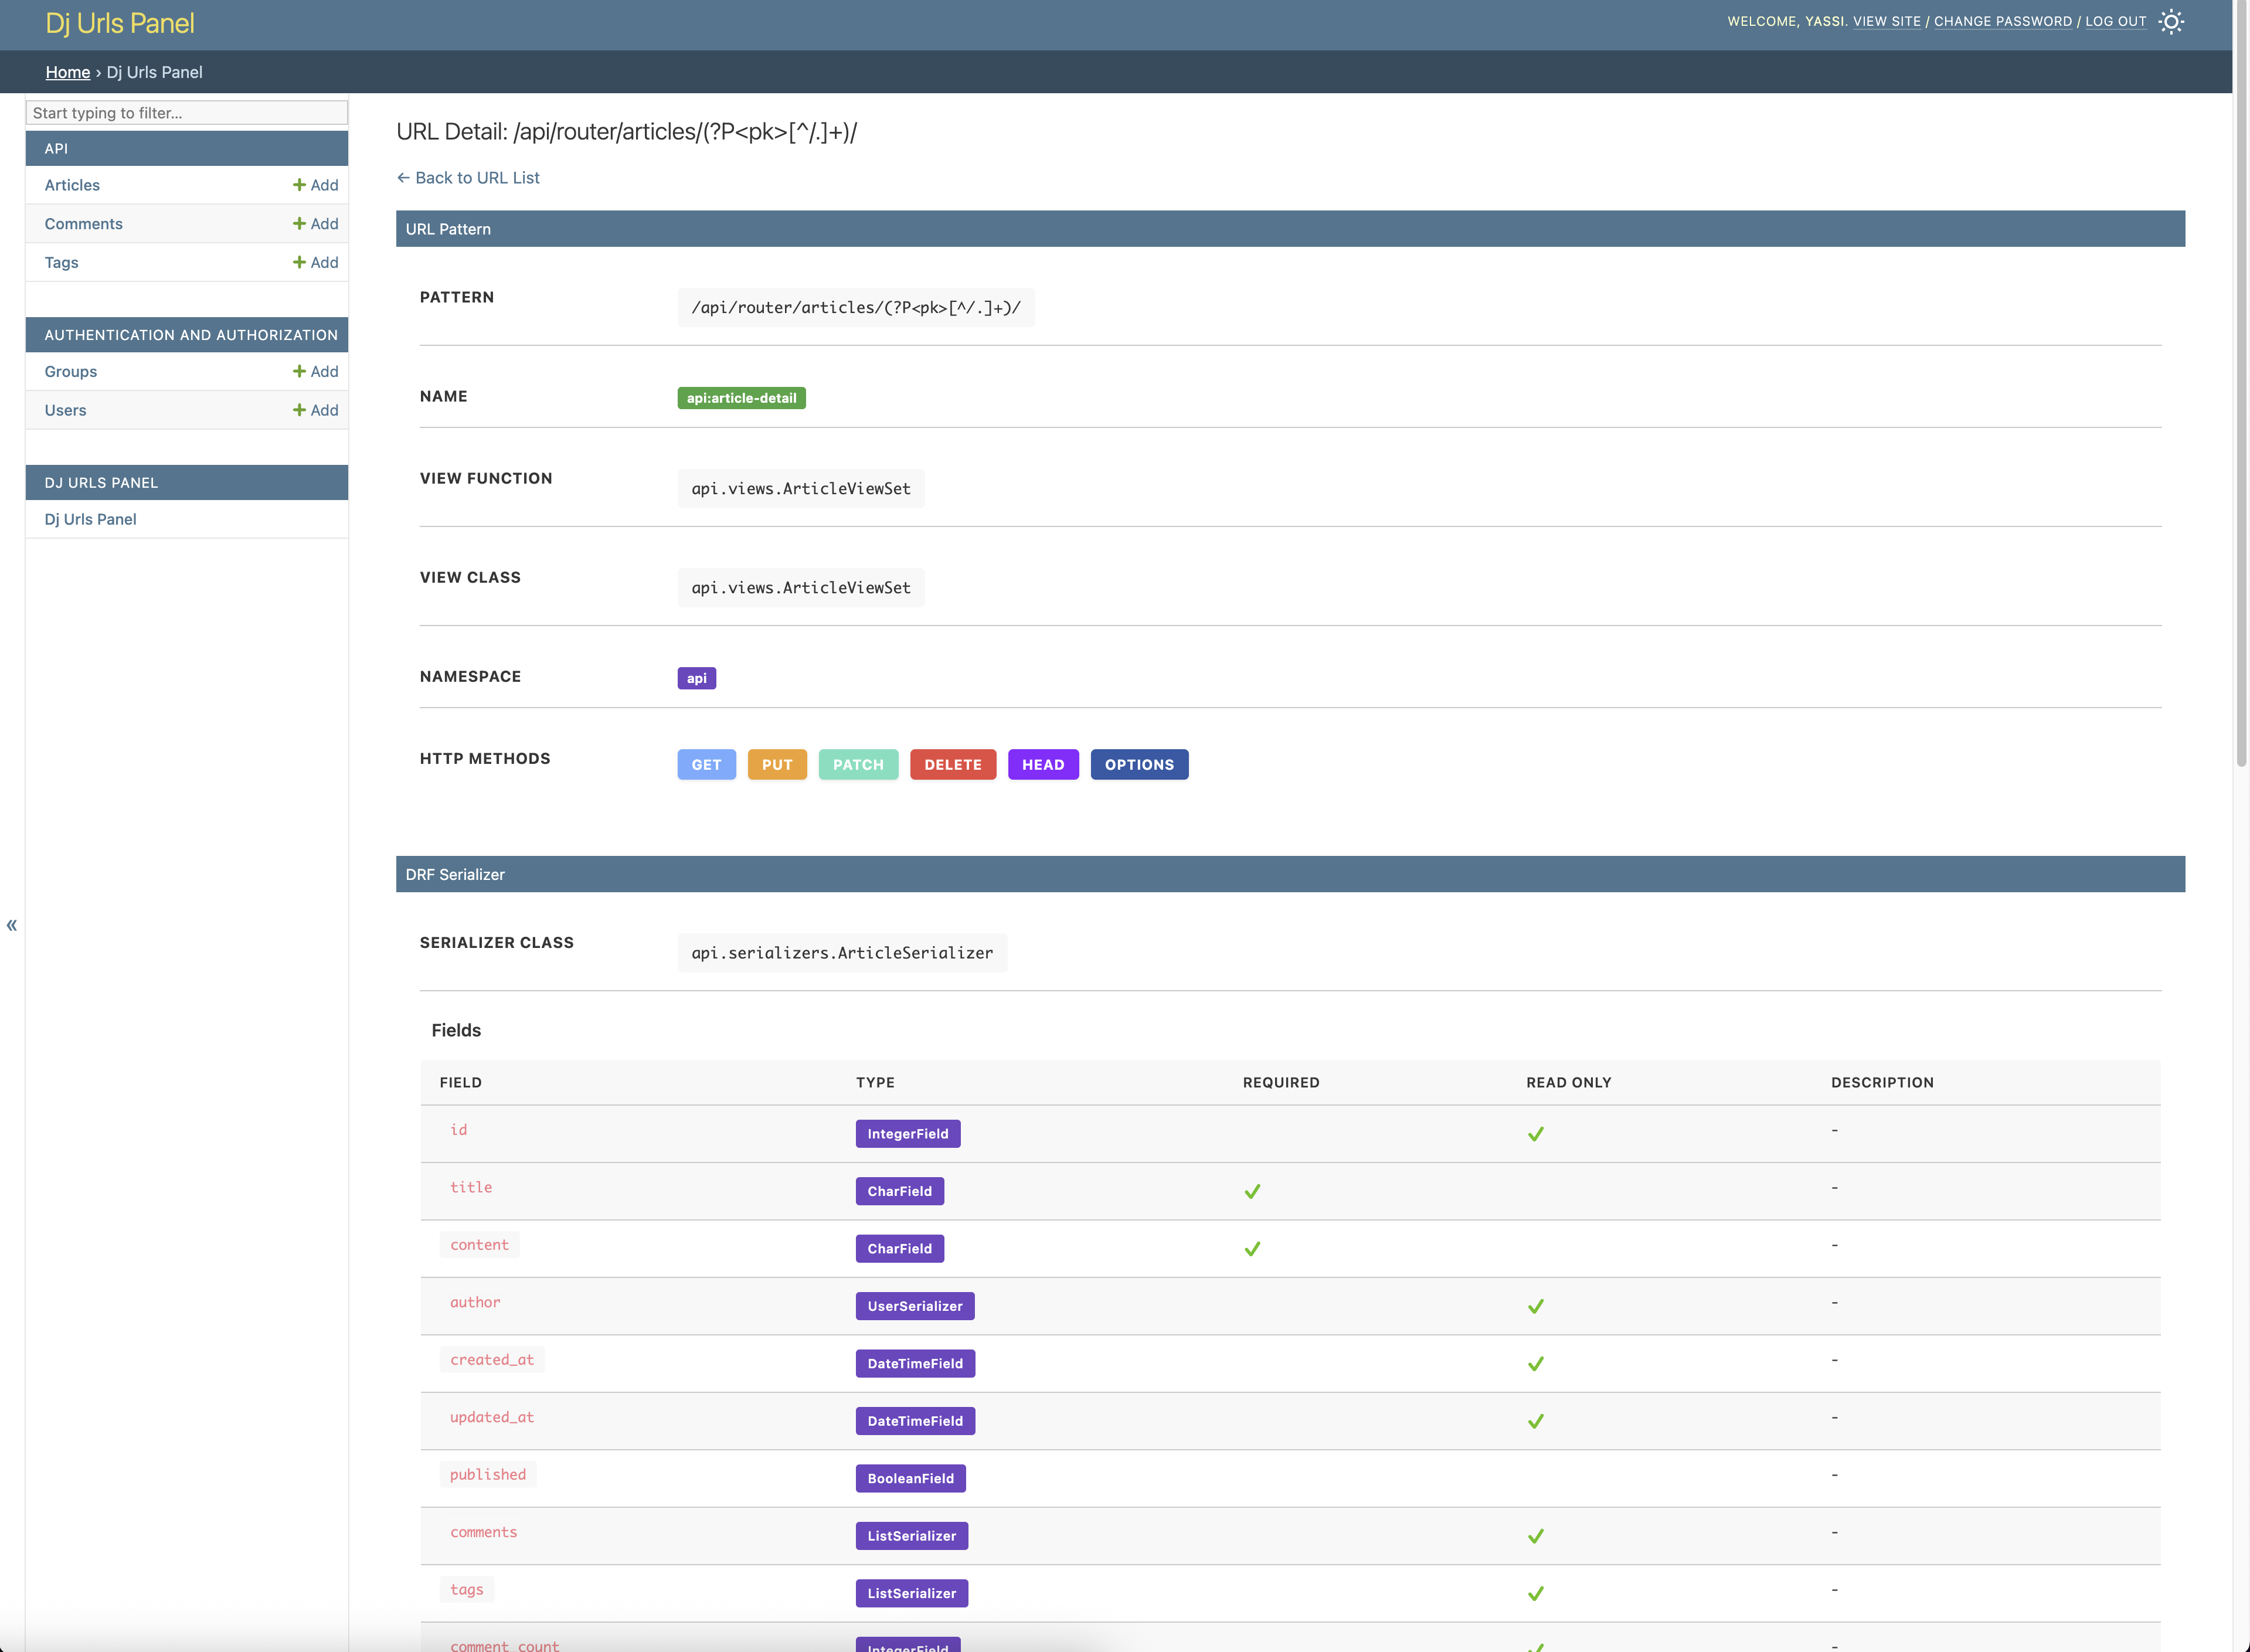This screenshot has height=1652, width=2250.
Task: Click the plus Add icon for Comments
Action: (x=299, y=224)
